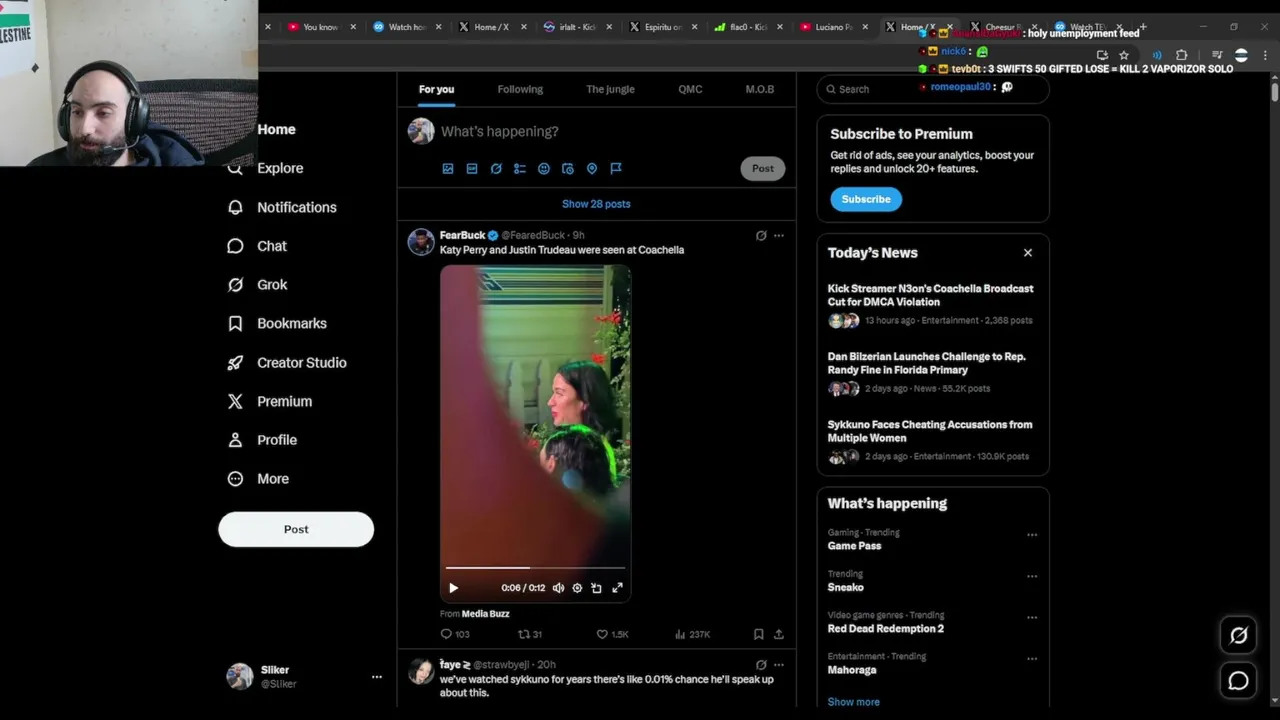Open Profile in the left navigation
1280x720 pixels.
tap(262, 440)
